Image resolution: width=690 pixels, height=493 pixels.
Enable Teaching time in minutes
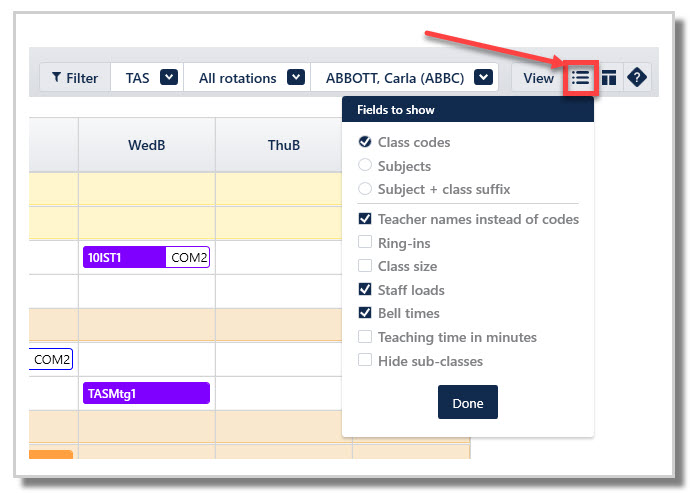point(365,336)
